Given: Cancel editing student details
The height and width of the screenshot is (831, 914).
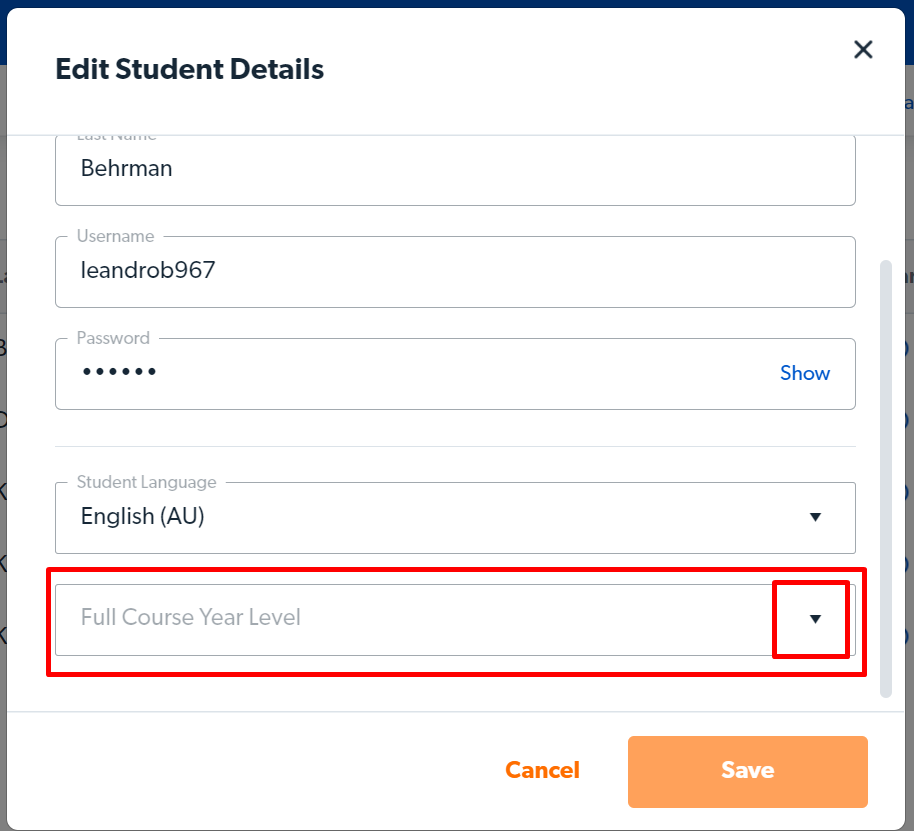Looking at the screenshot, I should [542, 770].
